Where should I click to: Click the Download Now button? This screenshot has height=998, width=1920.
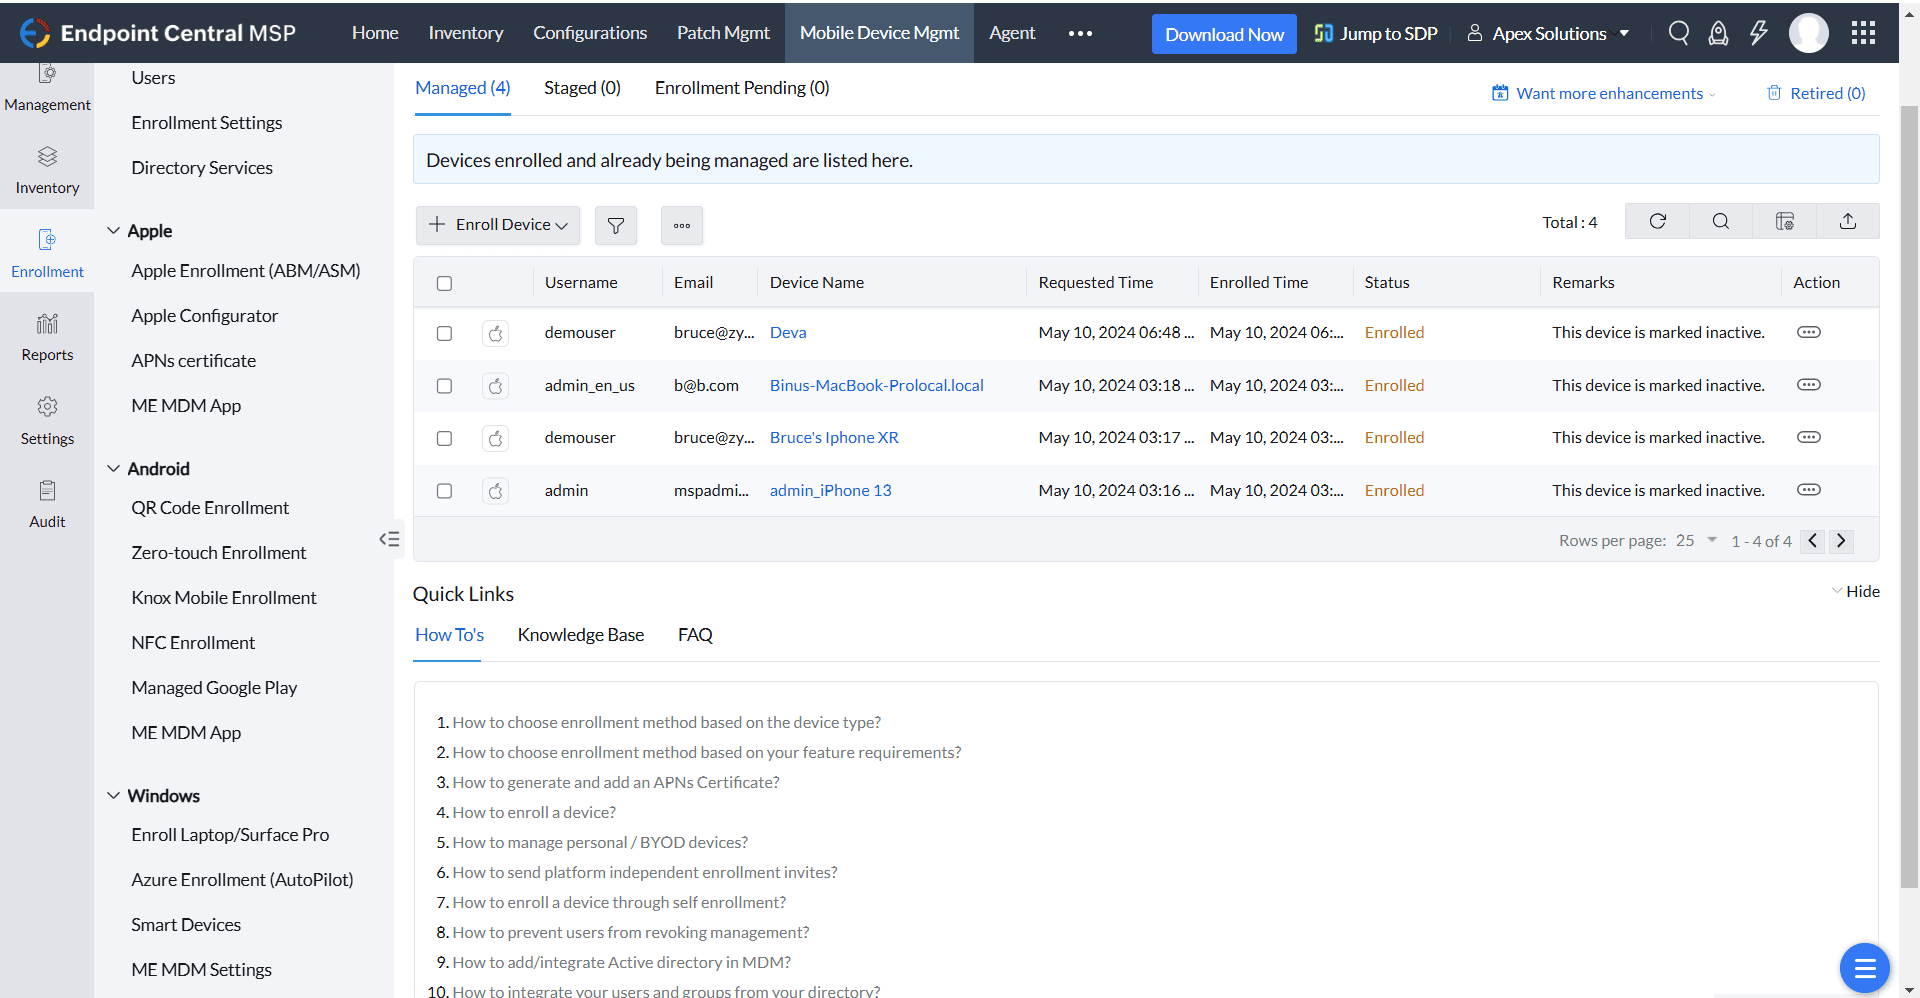(x=1224, y=34)
